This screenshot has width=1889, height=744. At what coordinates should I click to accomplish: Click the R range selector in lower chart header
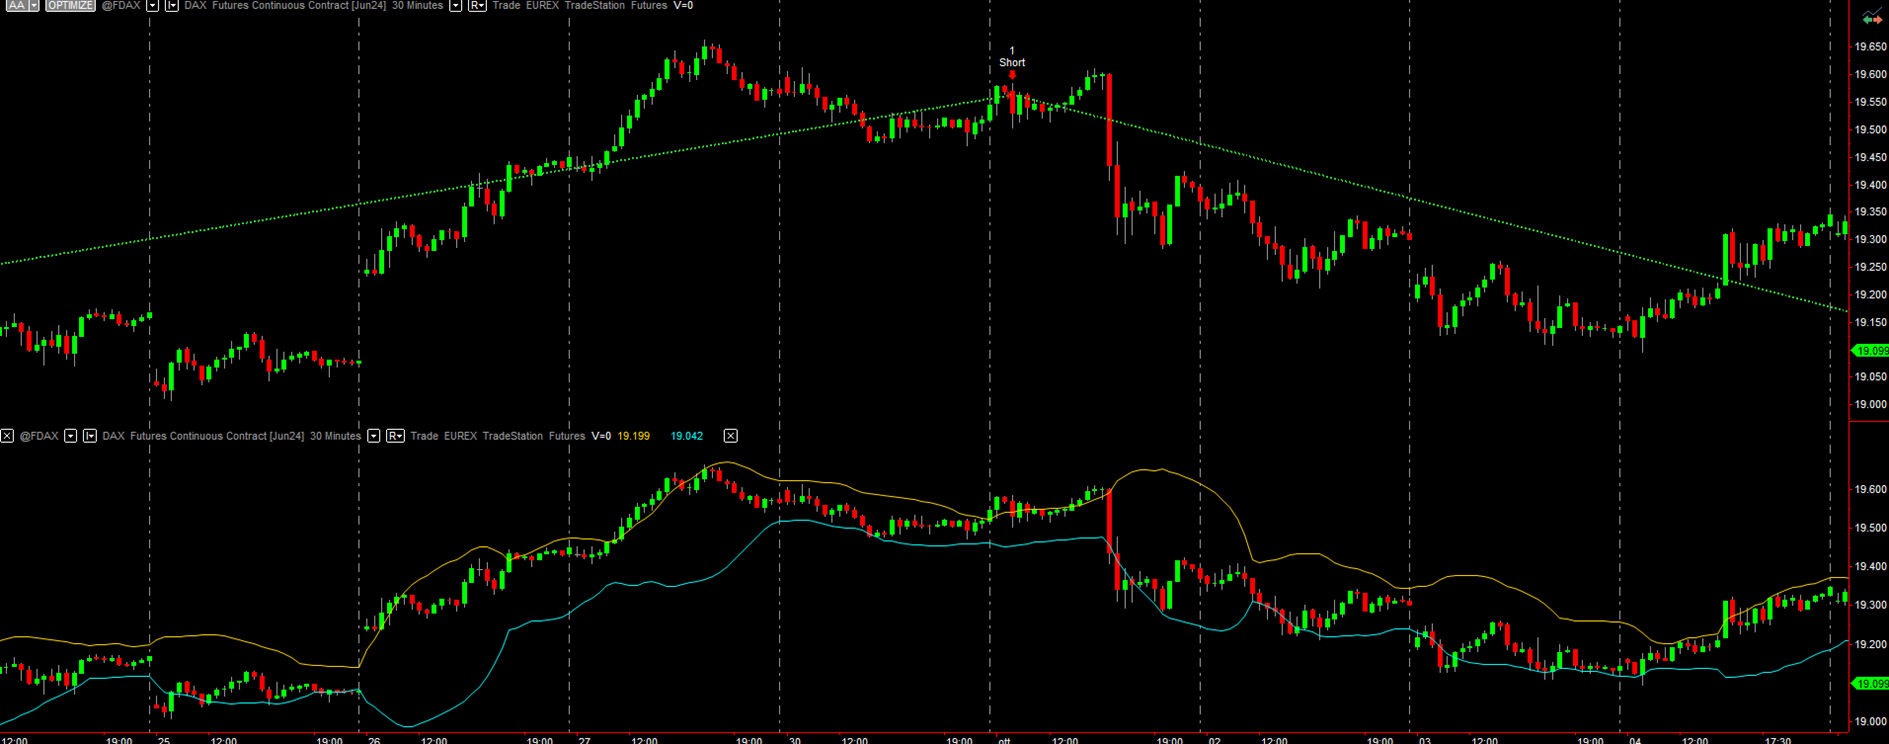coord(395,436)
